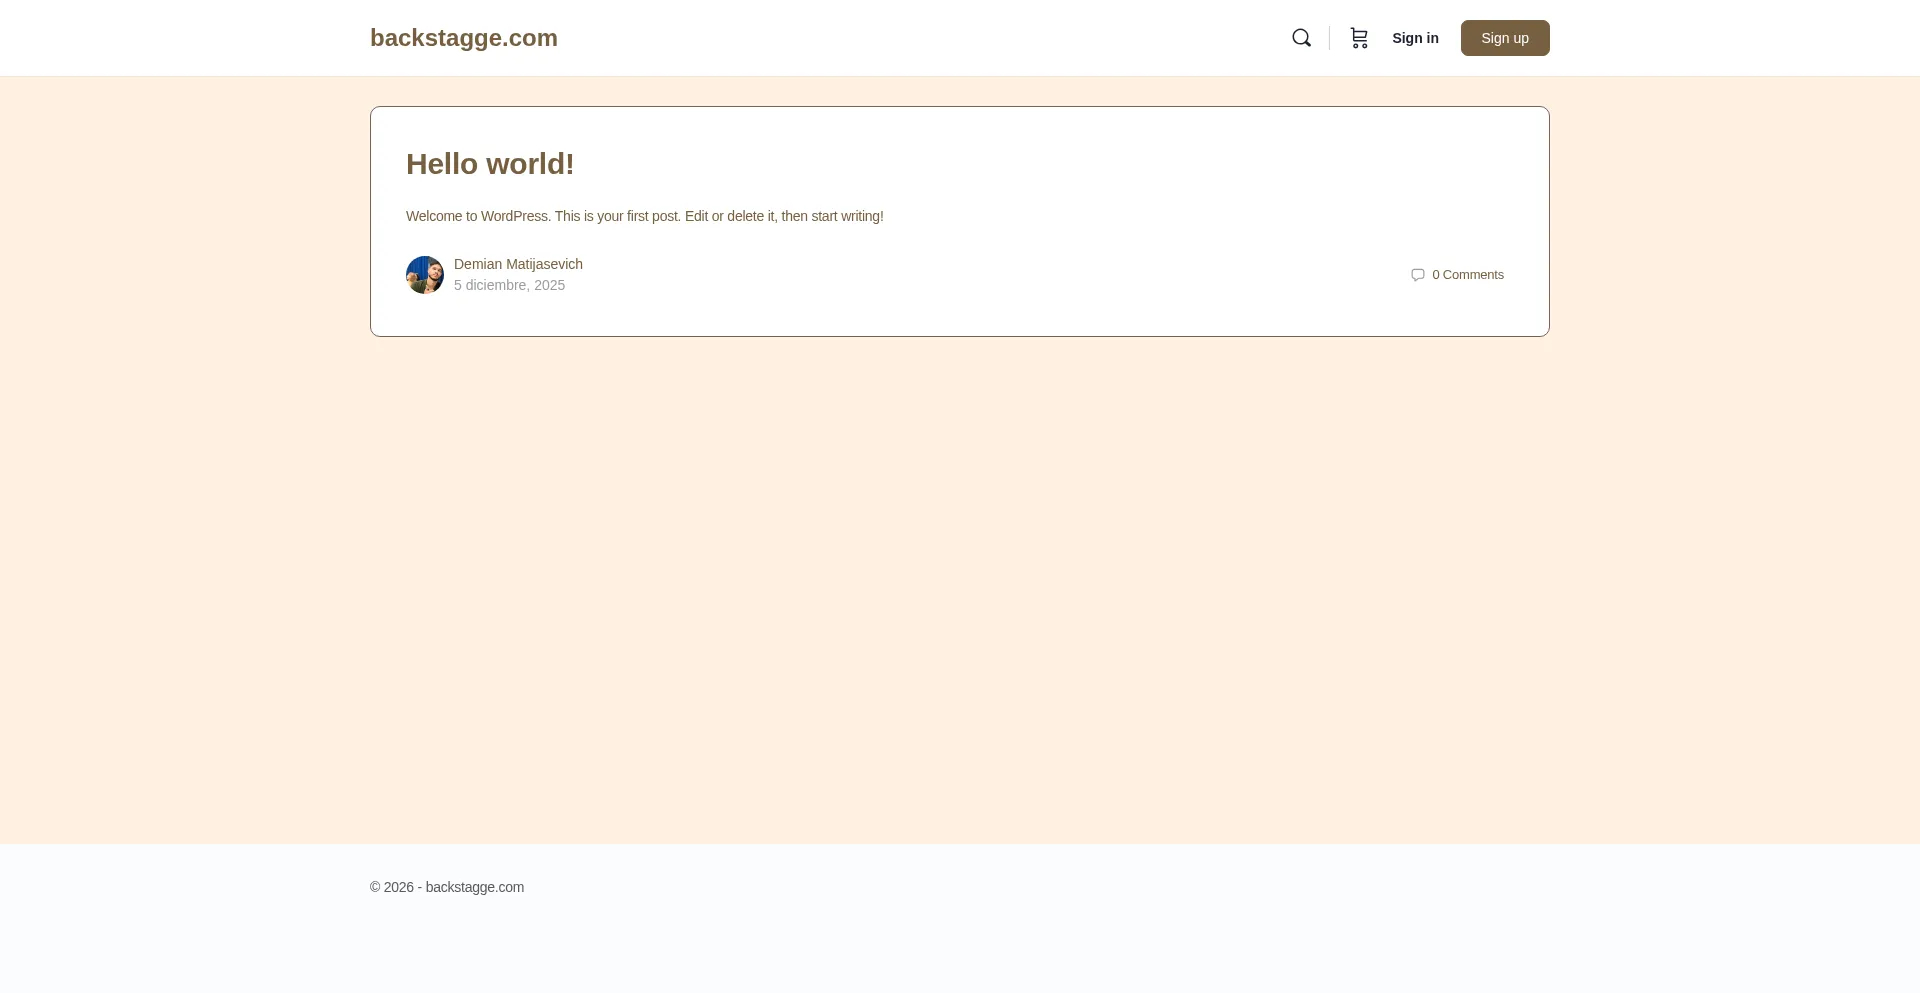Screen dimensions: 1920x993
Task: Click Demian Matijasevich's round avatar photo
Action: click(x=425, y=275)
